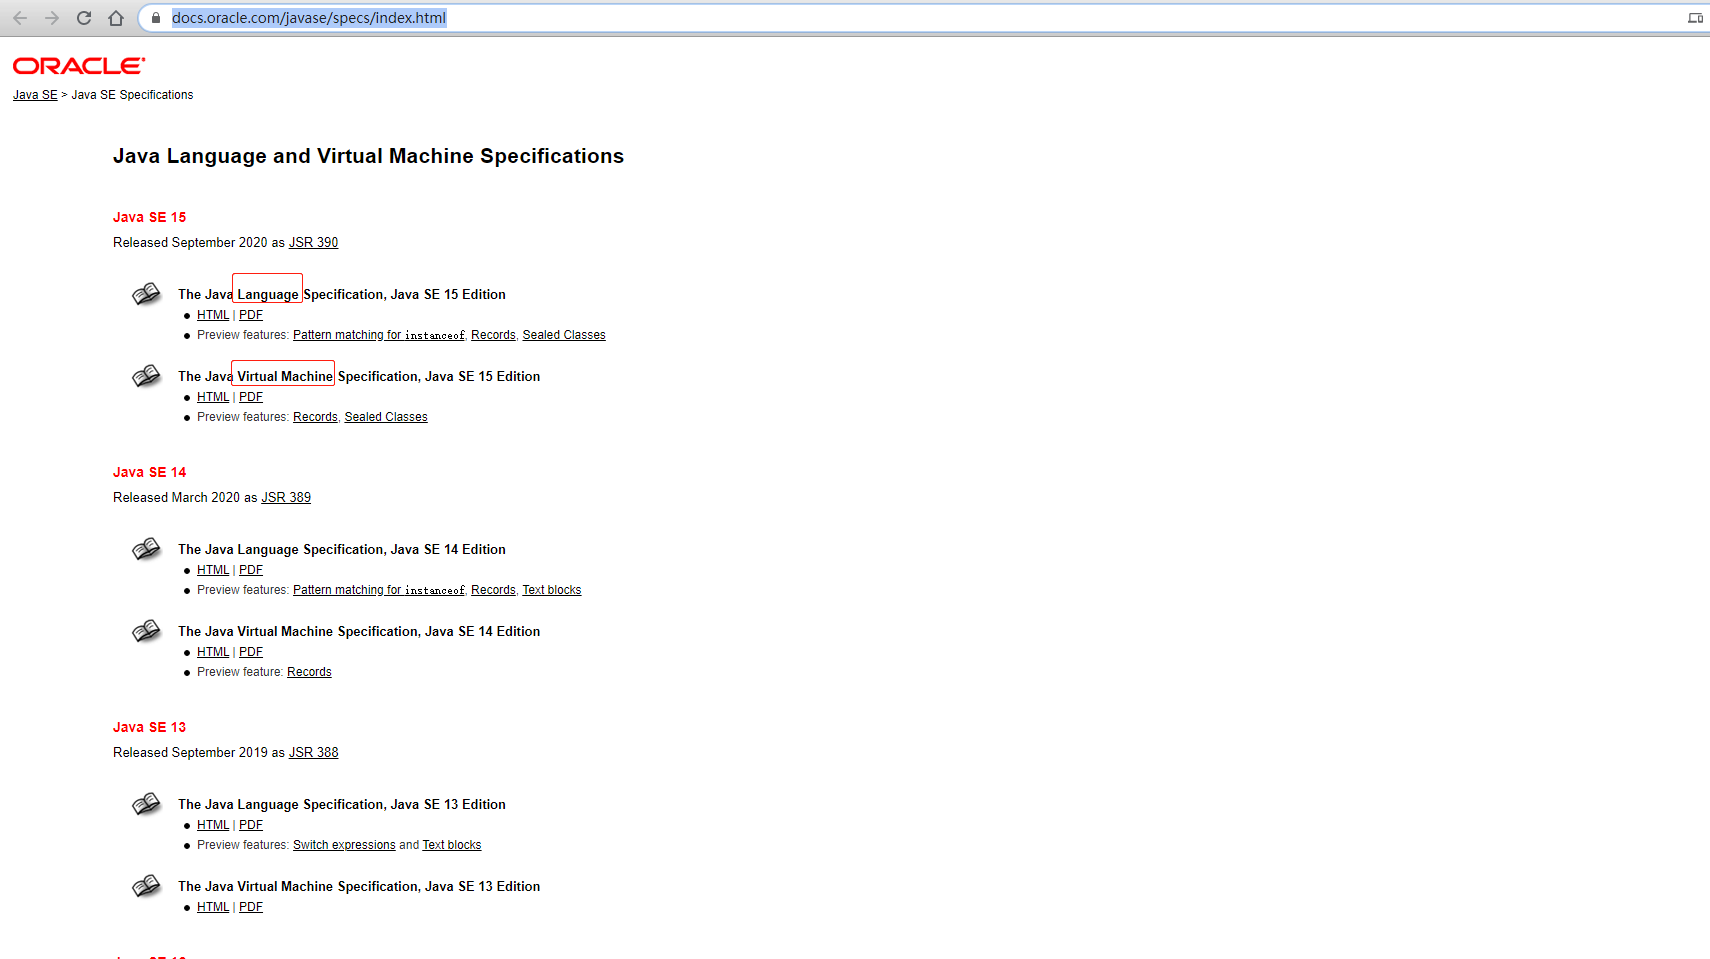Click the Java SE Specifications breadcrumb text
This screenshot has height=959, width=1710.
pyautogui.click(x=132, y=95)
